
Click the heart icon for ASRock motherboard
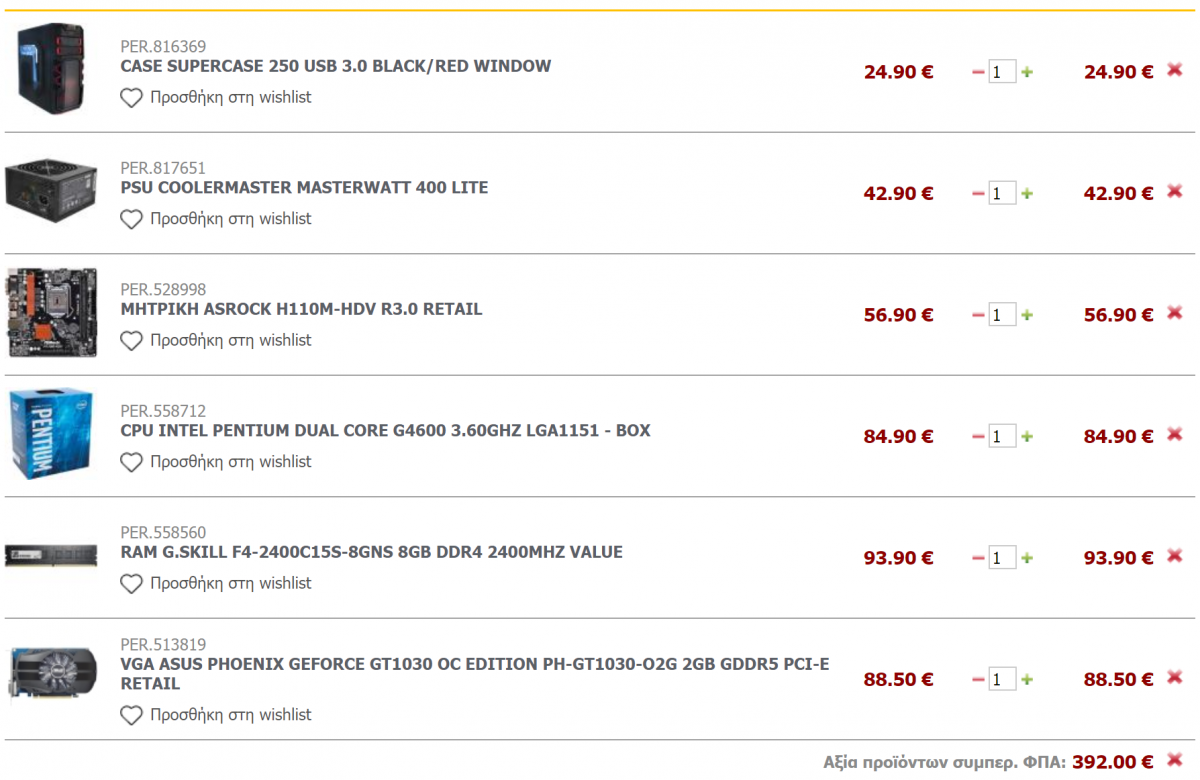pos(131,341)
